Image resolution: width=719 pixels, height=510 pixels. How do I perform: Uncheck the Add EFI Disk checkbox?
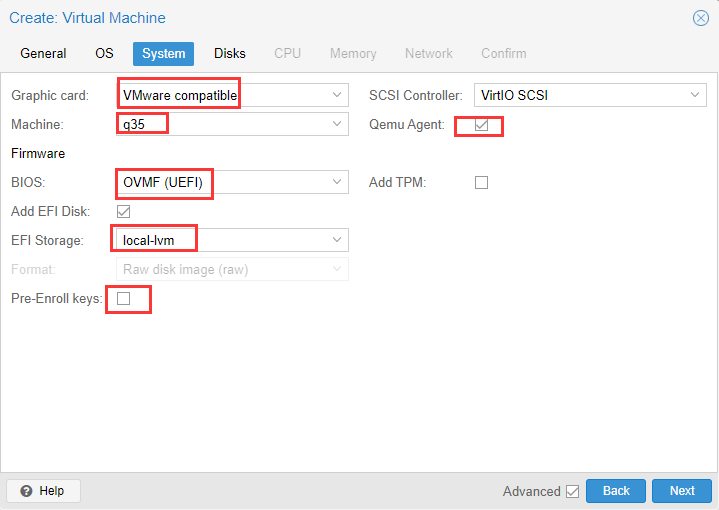point(123,211)
